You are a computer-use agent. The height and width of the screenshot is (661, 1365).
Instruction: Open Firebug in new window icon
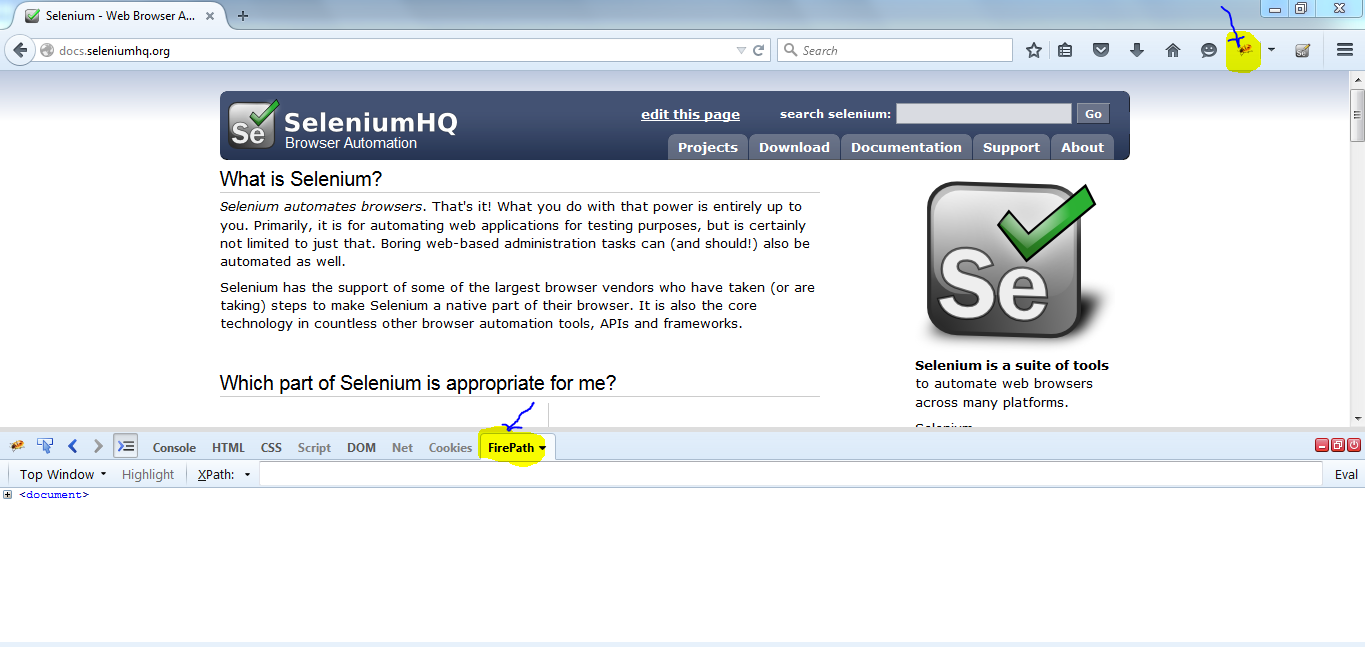click(x=1338, y=445)
